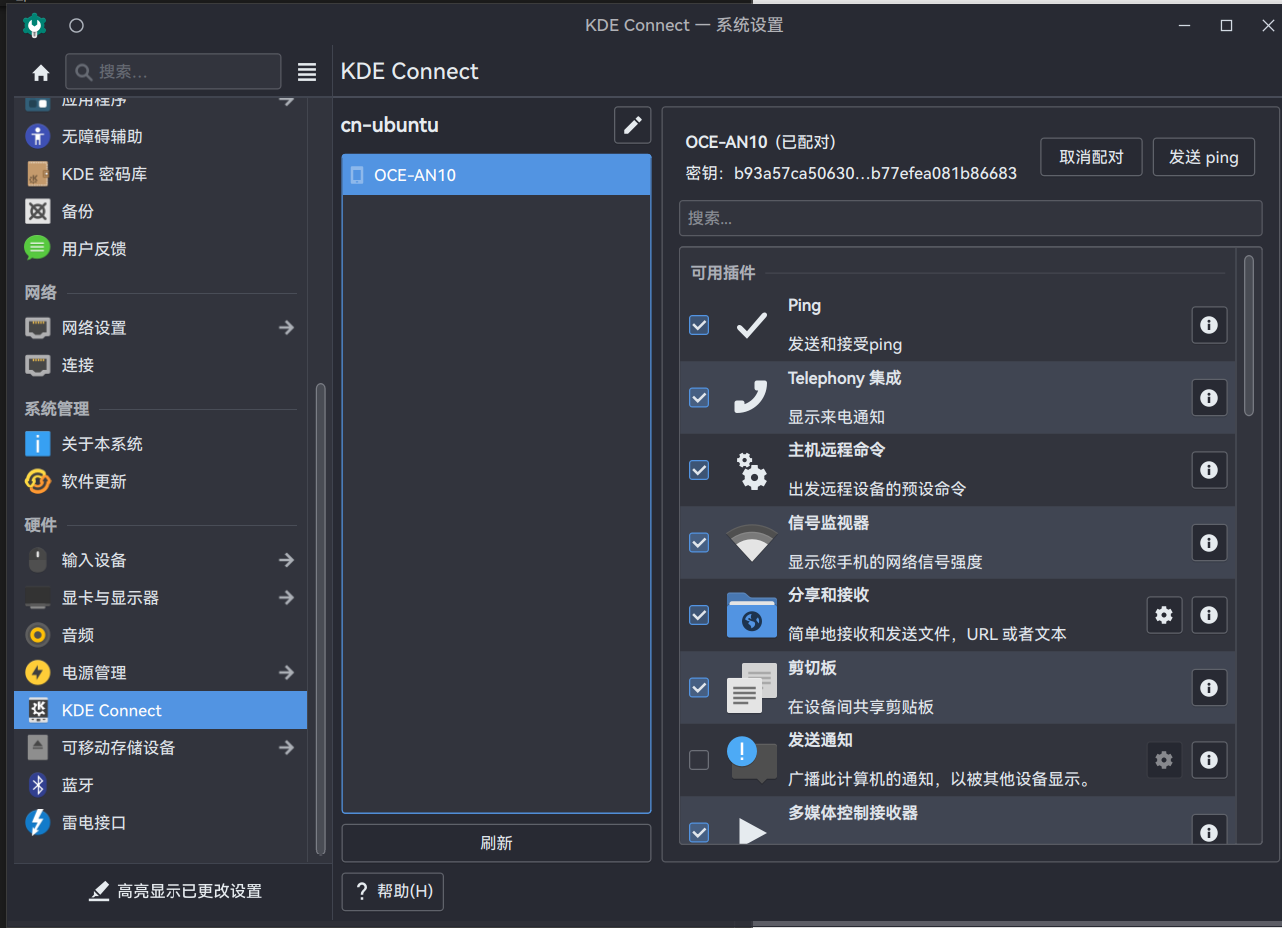The height and width of the screenshot is (928, 1282).
Task: Enable the 发送通知 plugin checkbox
Action: pos(699,760)
